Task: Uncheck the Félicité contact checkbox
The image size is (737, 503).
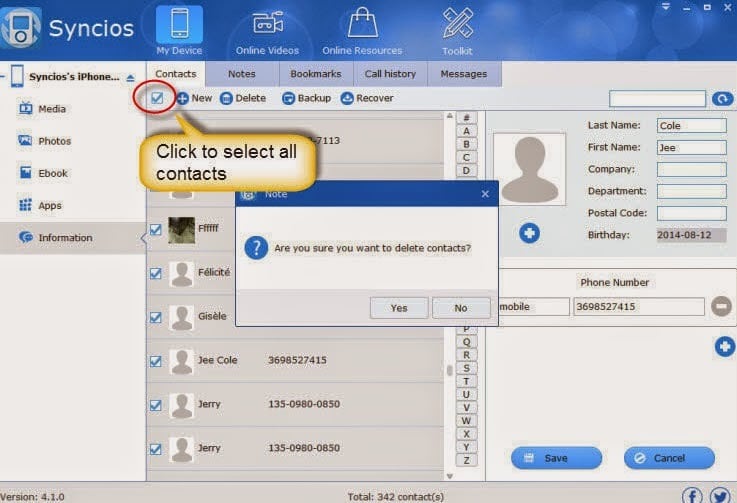Action: point(156,272)
